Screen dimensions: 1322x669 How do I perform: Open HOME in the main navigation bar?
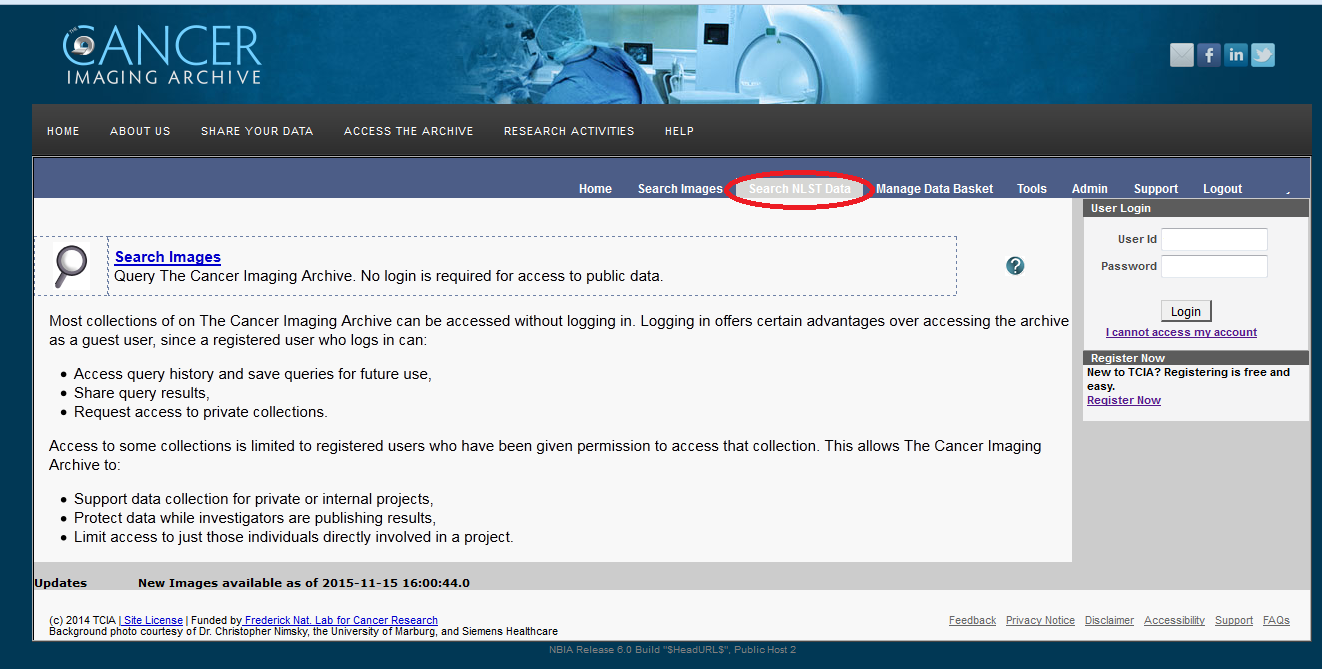[x=63, y=131]
